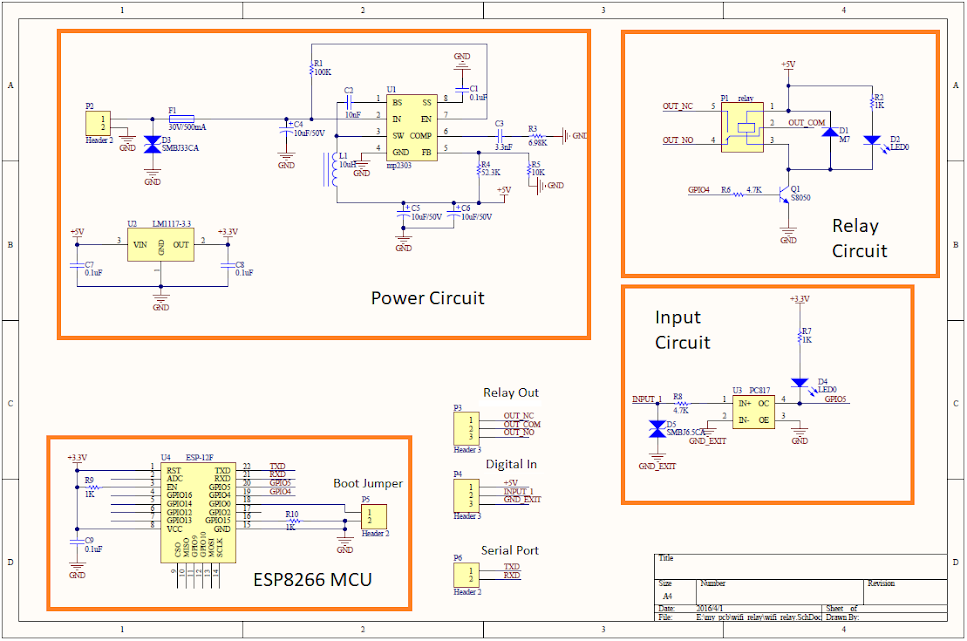Click the "Power Circuit" label
This screenshot has height=641, width=967.
click(x=427, y=299)
